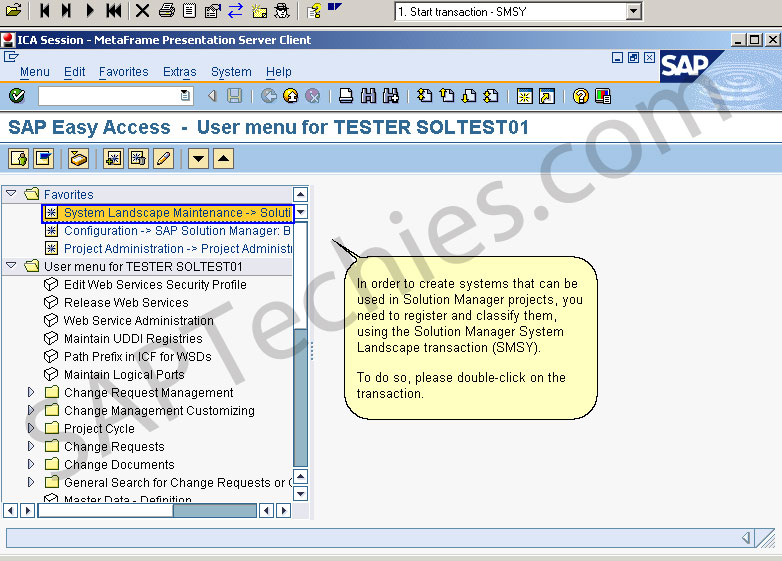Click the open folder icon in top player toolbar
The image size is (782, 561).
click(13, 10)
